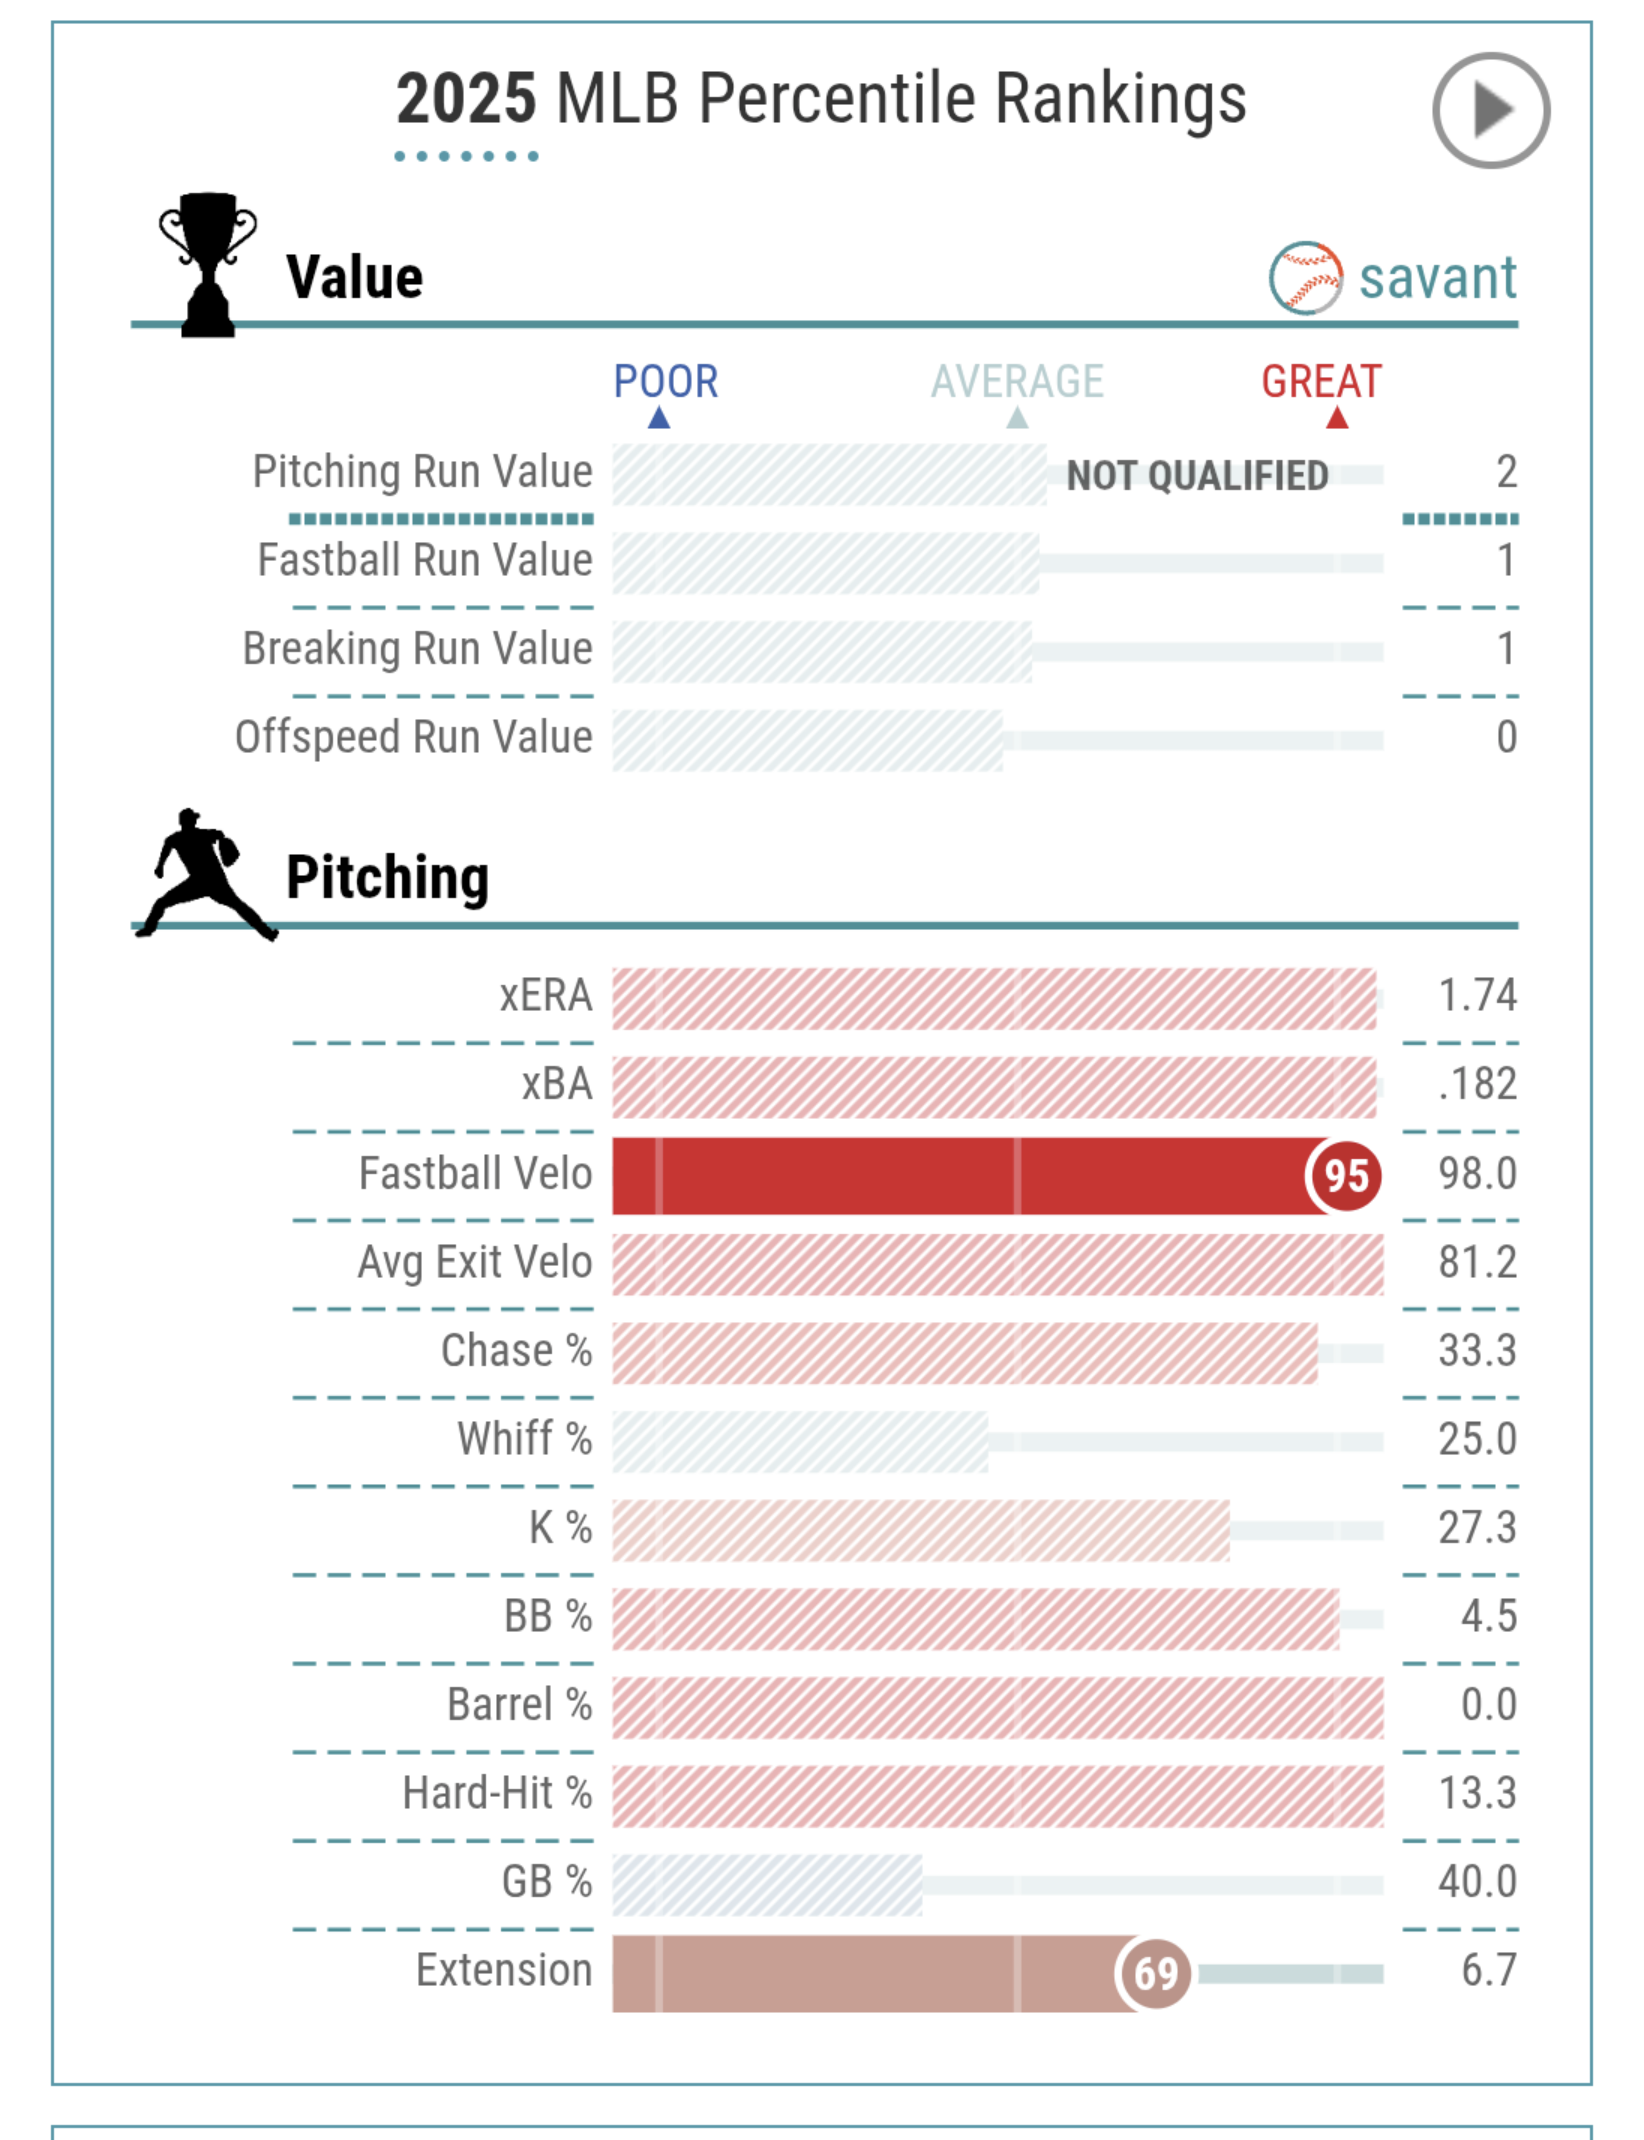
Task: Click the xERA hatched bar
Action: click(x=994, y=998)
